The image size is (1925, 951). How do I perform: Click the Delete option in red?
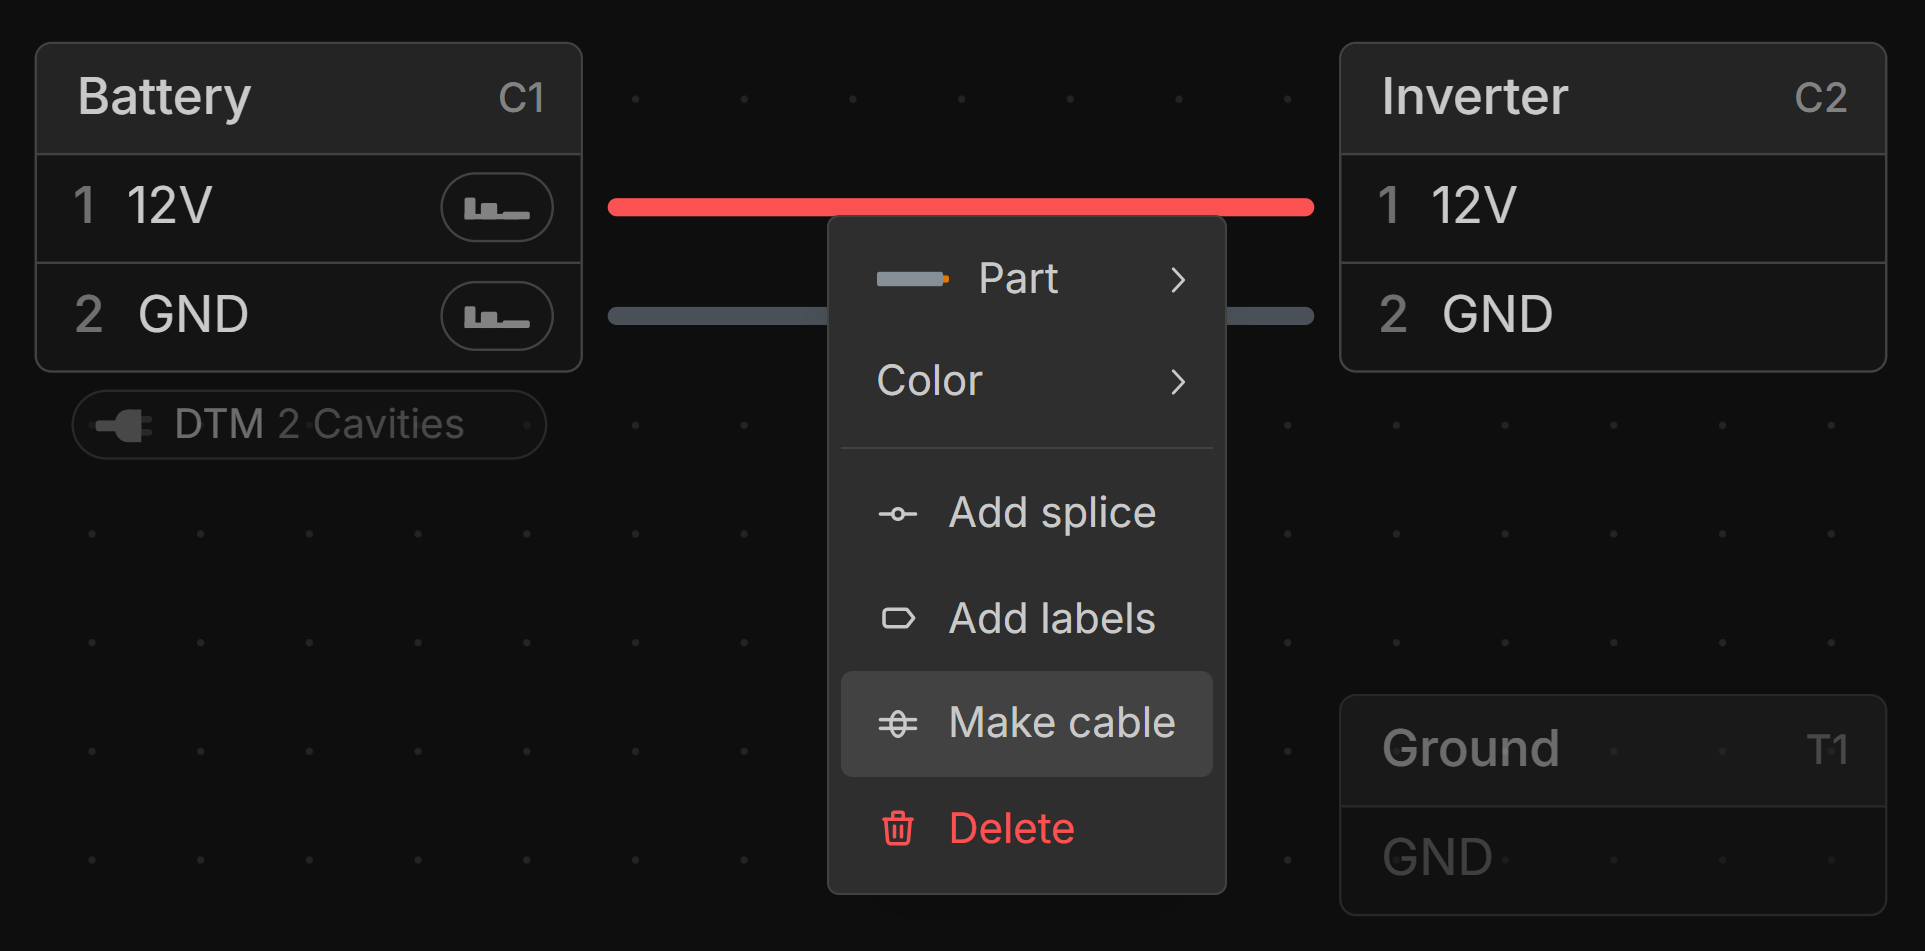[1011, 829]
